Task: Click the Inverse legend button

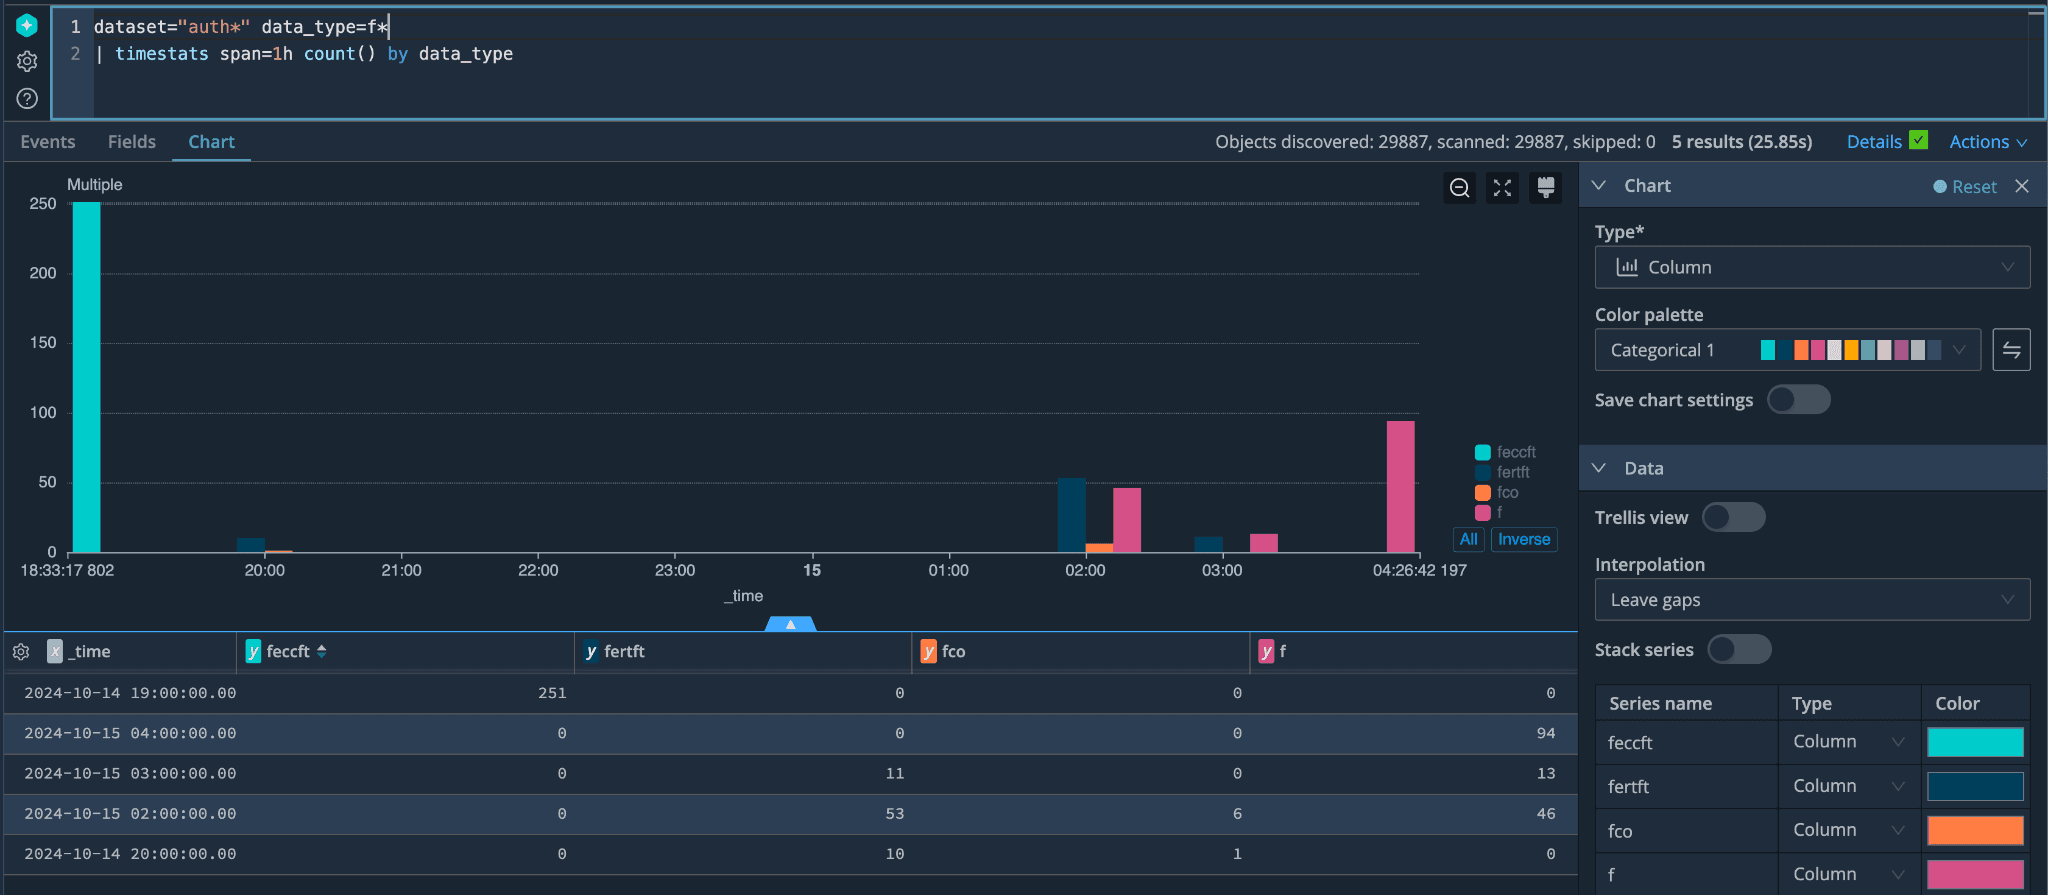Action: pos(1523,539)
